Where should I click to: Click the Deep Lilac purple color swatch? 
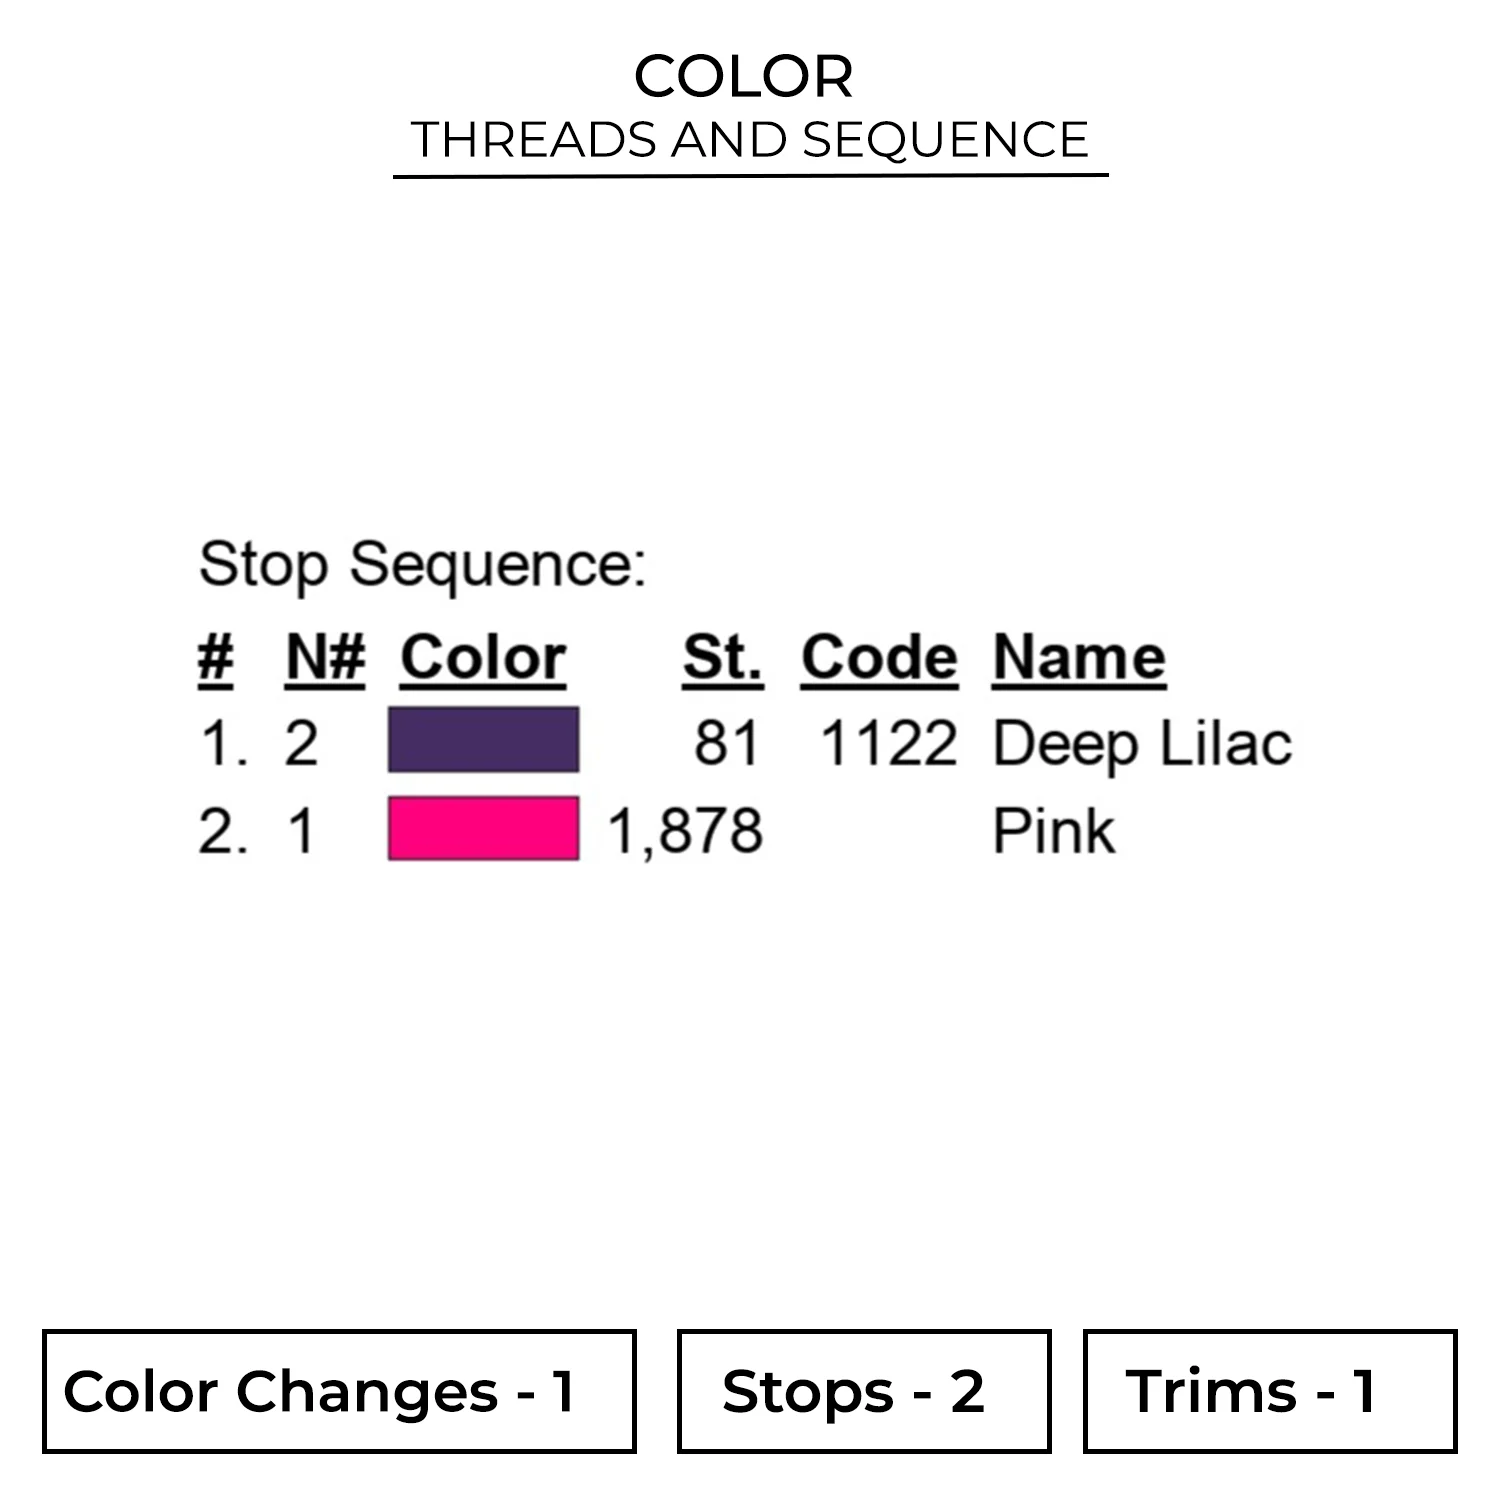[x=483, y=740]
